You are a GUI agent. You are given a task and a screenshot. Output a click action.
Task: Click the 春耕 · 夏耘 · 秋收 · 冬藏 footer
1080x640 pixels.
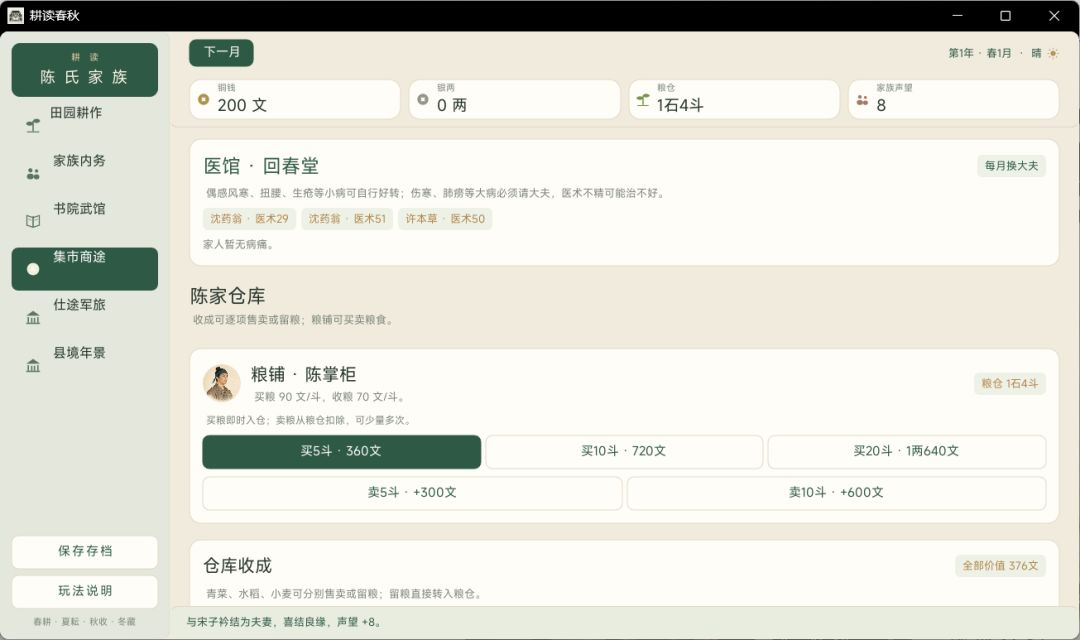pyautogui.click(x=85, y=621)
